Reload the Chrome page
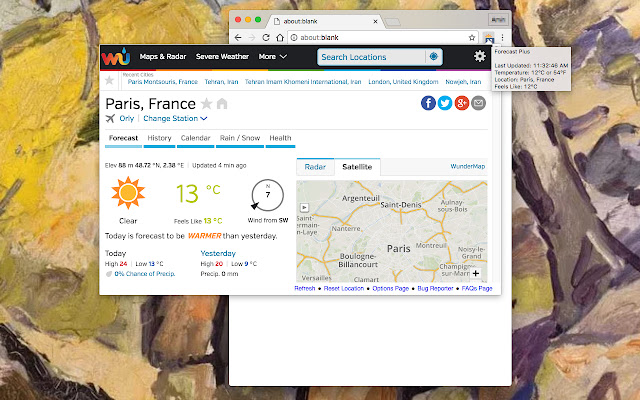This screenshot has height=400, width=640. point(266,38)
